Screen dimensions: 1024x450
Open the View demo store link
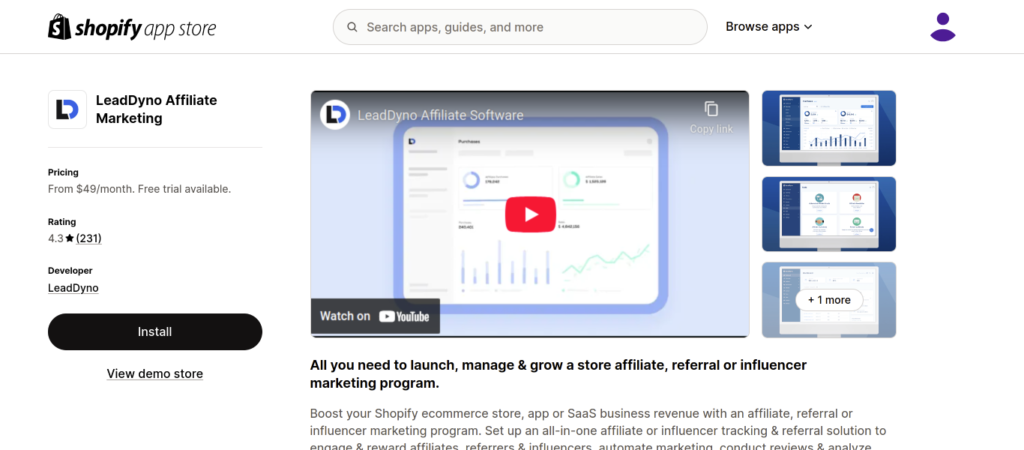155,374
